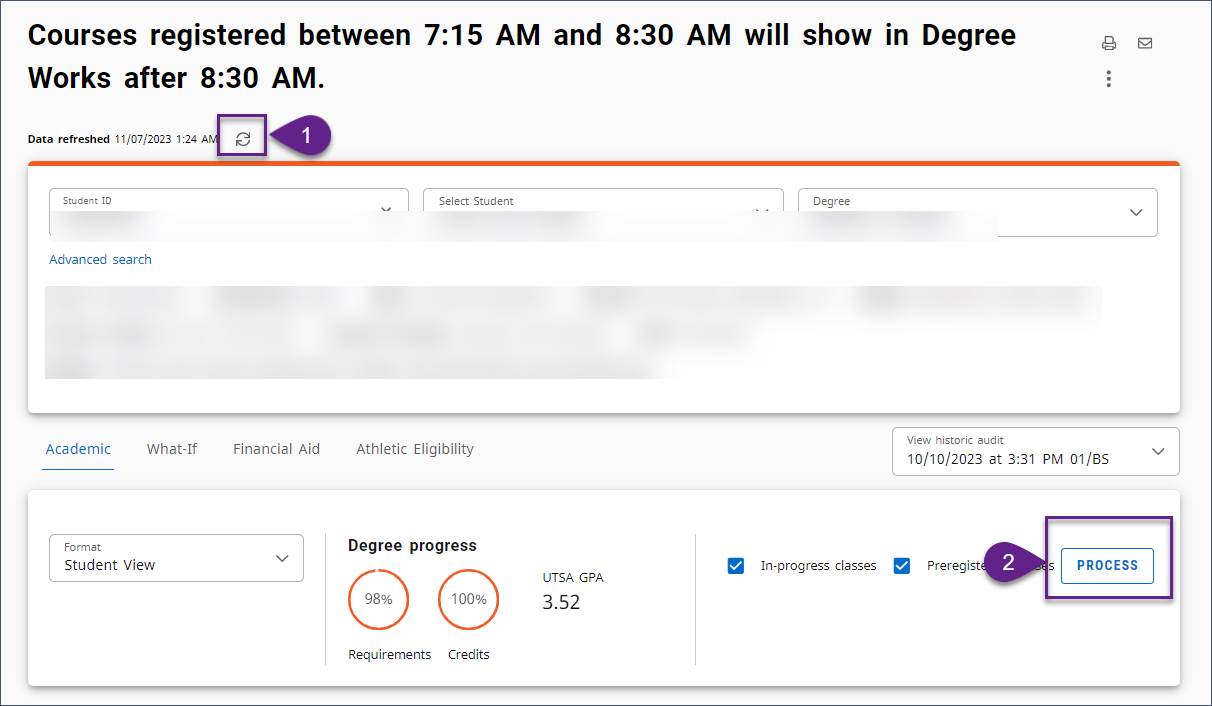The width and height of the screenshot is (1212, 706).
Task: Select the Athletic Eligibility tab
Action: click(415, 449)
